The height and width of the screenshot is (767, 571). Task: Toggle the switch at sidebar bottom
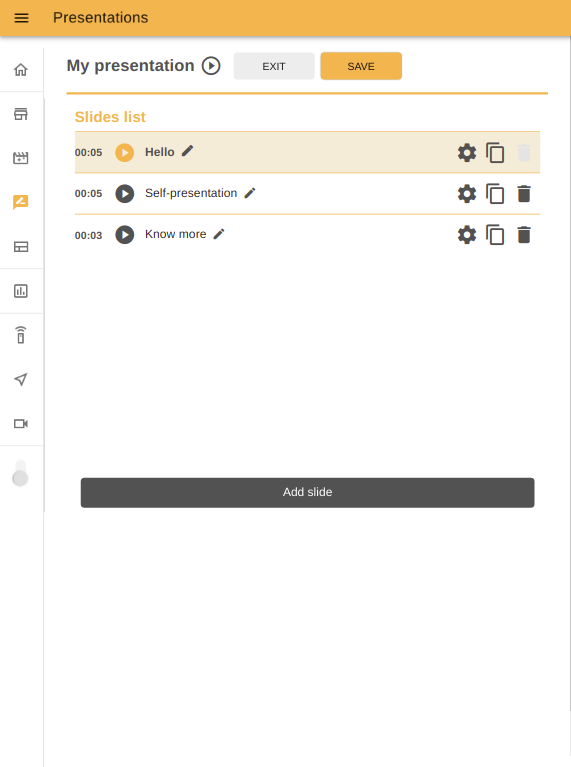coord(20,473)
